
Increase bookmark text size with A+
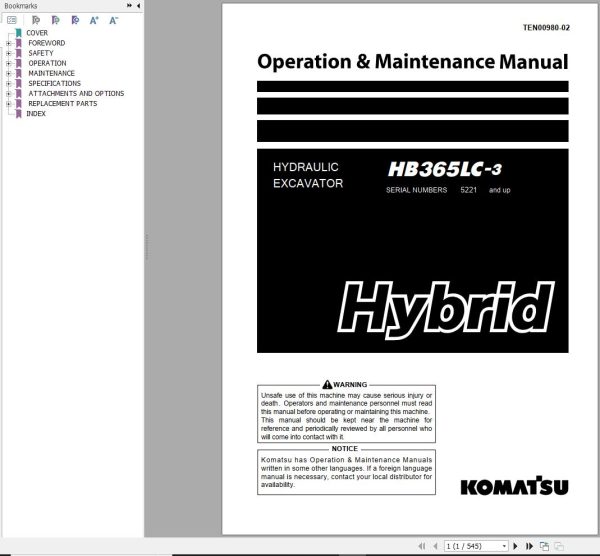94,20
